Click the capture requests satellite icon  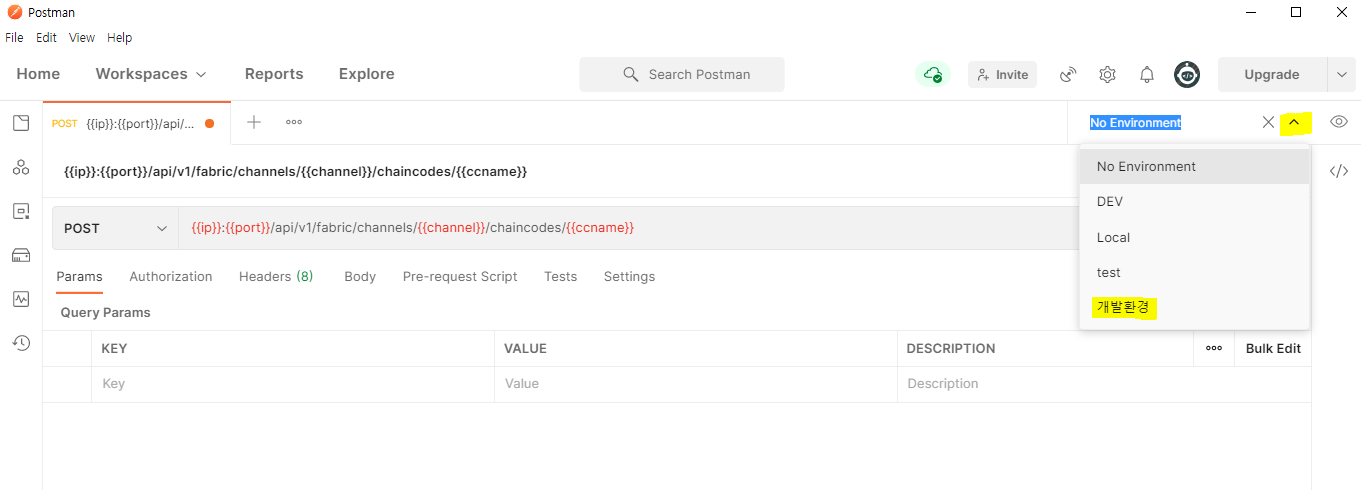[x=1068, y=74]
